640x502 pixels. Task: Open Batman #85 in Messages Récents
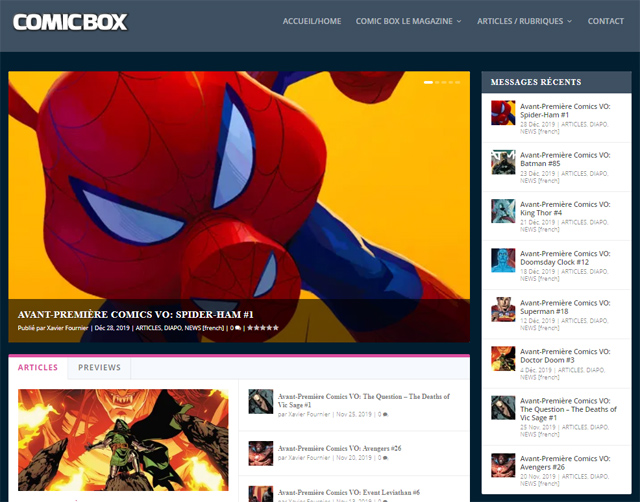[565, 159]
